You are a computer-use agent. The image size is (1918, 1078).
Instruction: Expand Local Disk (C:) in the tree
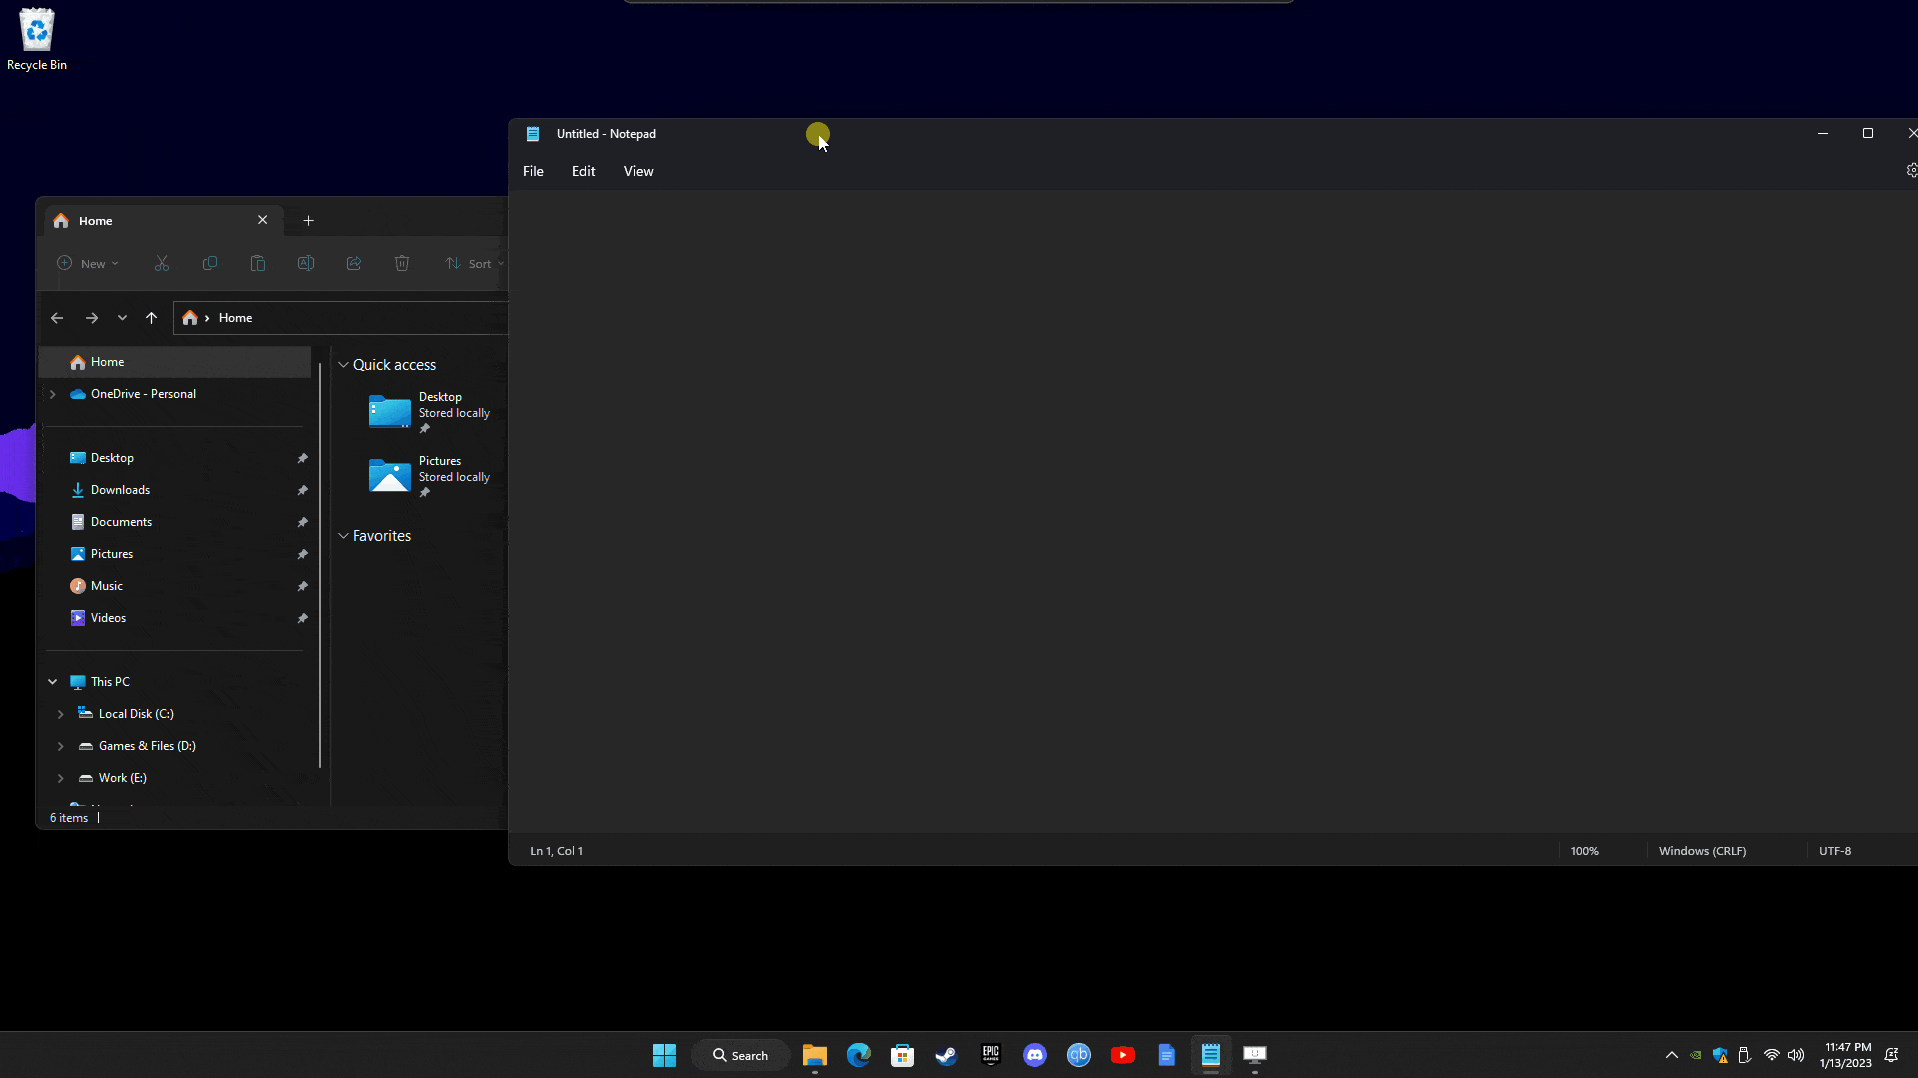click(63, 713)
